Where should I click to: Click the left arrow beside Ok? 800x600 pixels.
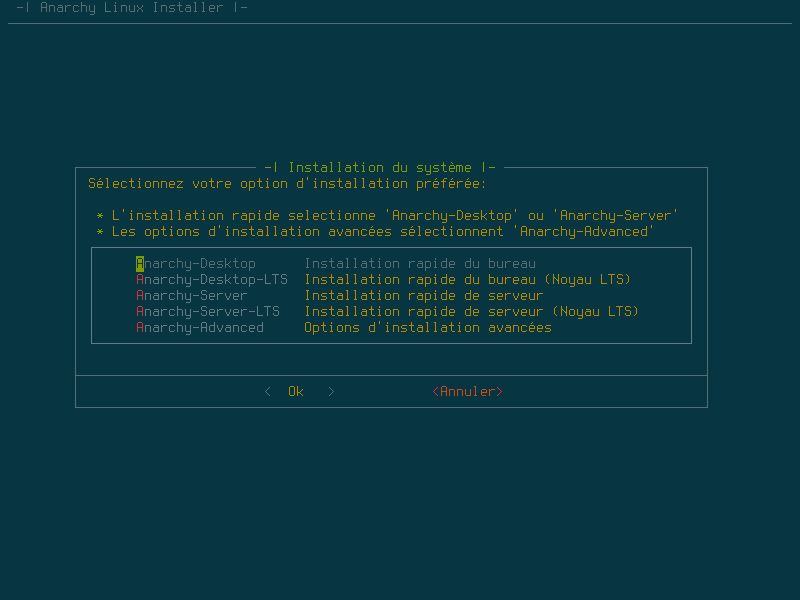(x=267, y=391)
